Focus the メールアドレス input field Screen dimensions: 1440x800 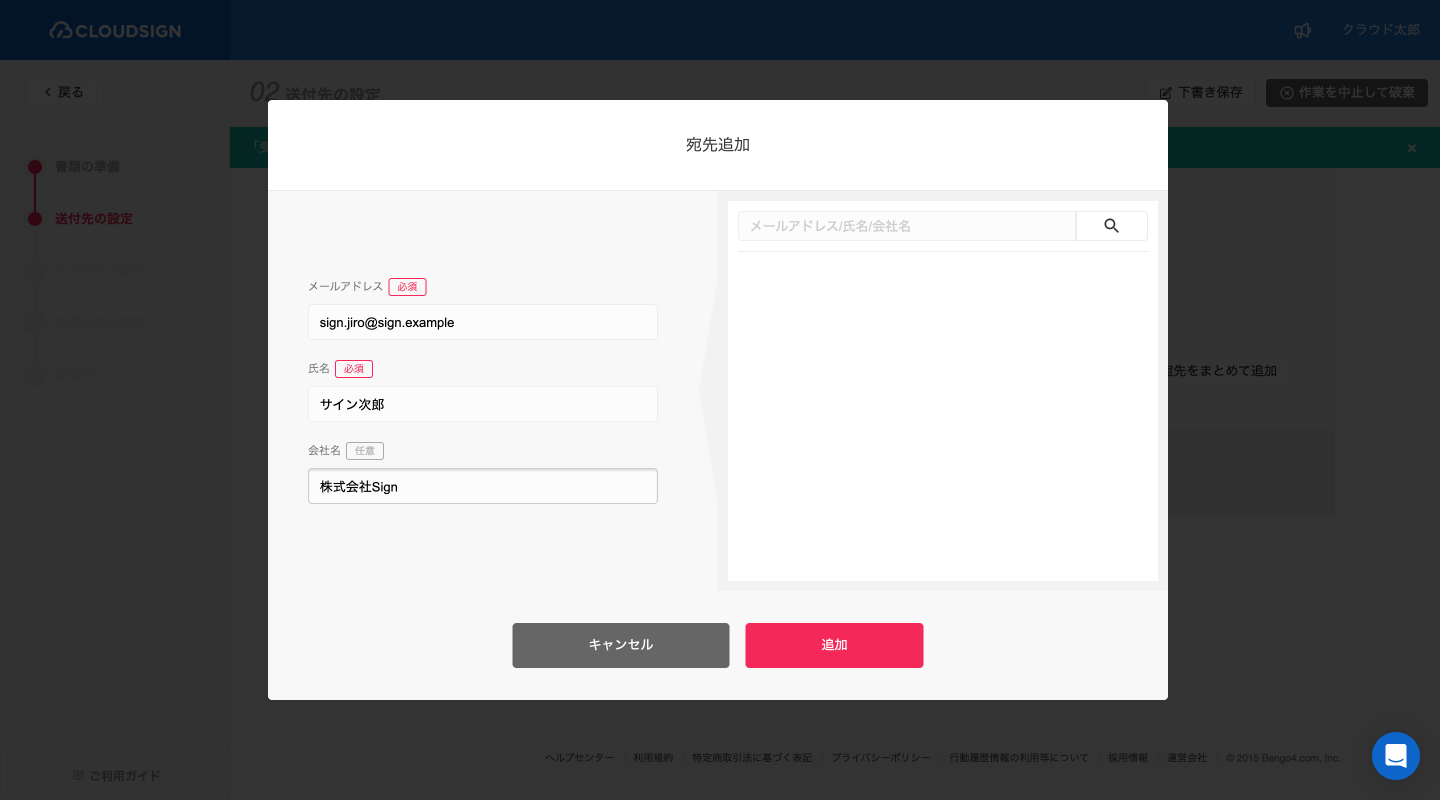(x=482, y=322)
